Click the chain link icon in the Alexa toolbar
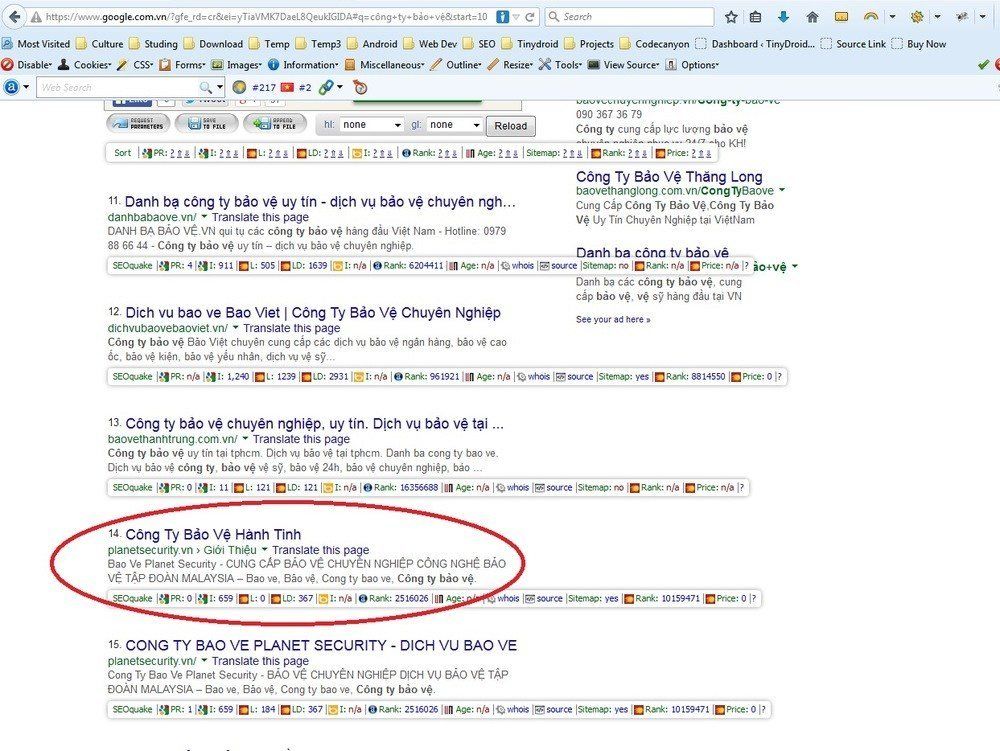Image resolution: width=1000 pixels, height=751 pixels. [x=326, y=87]
